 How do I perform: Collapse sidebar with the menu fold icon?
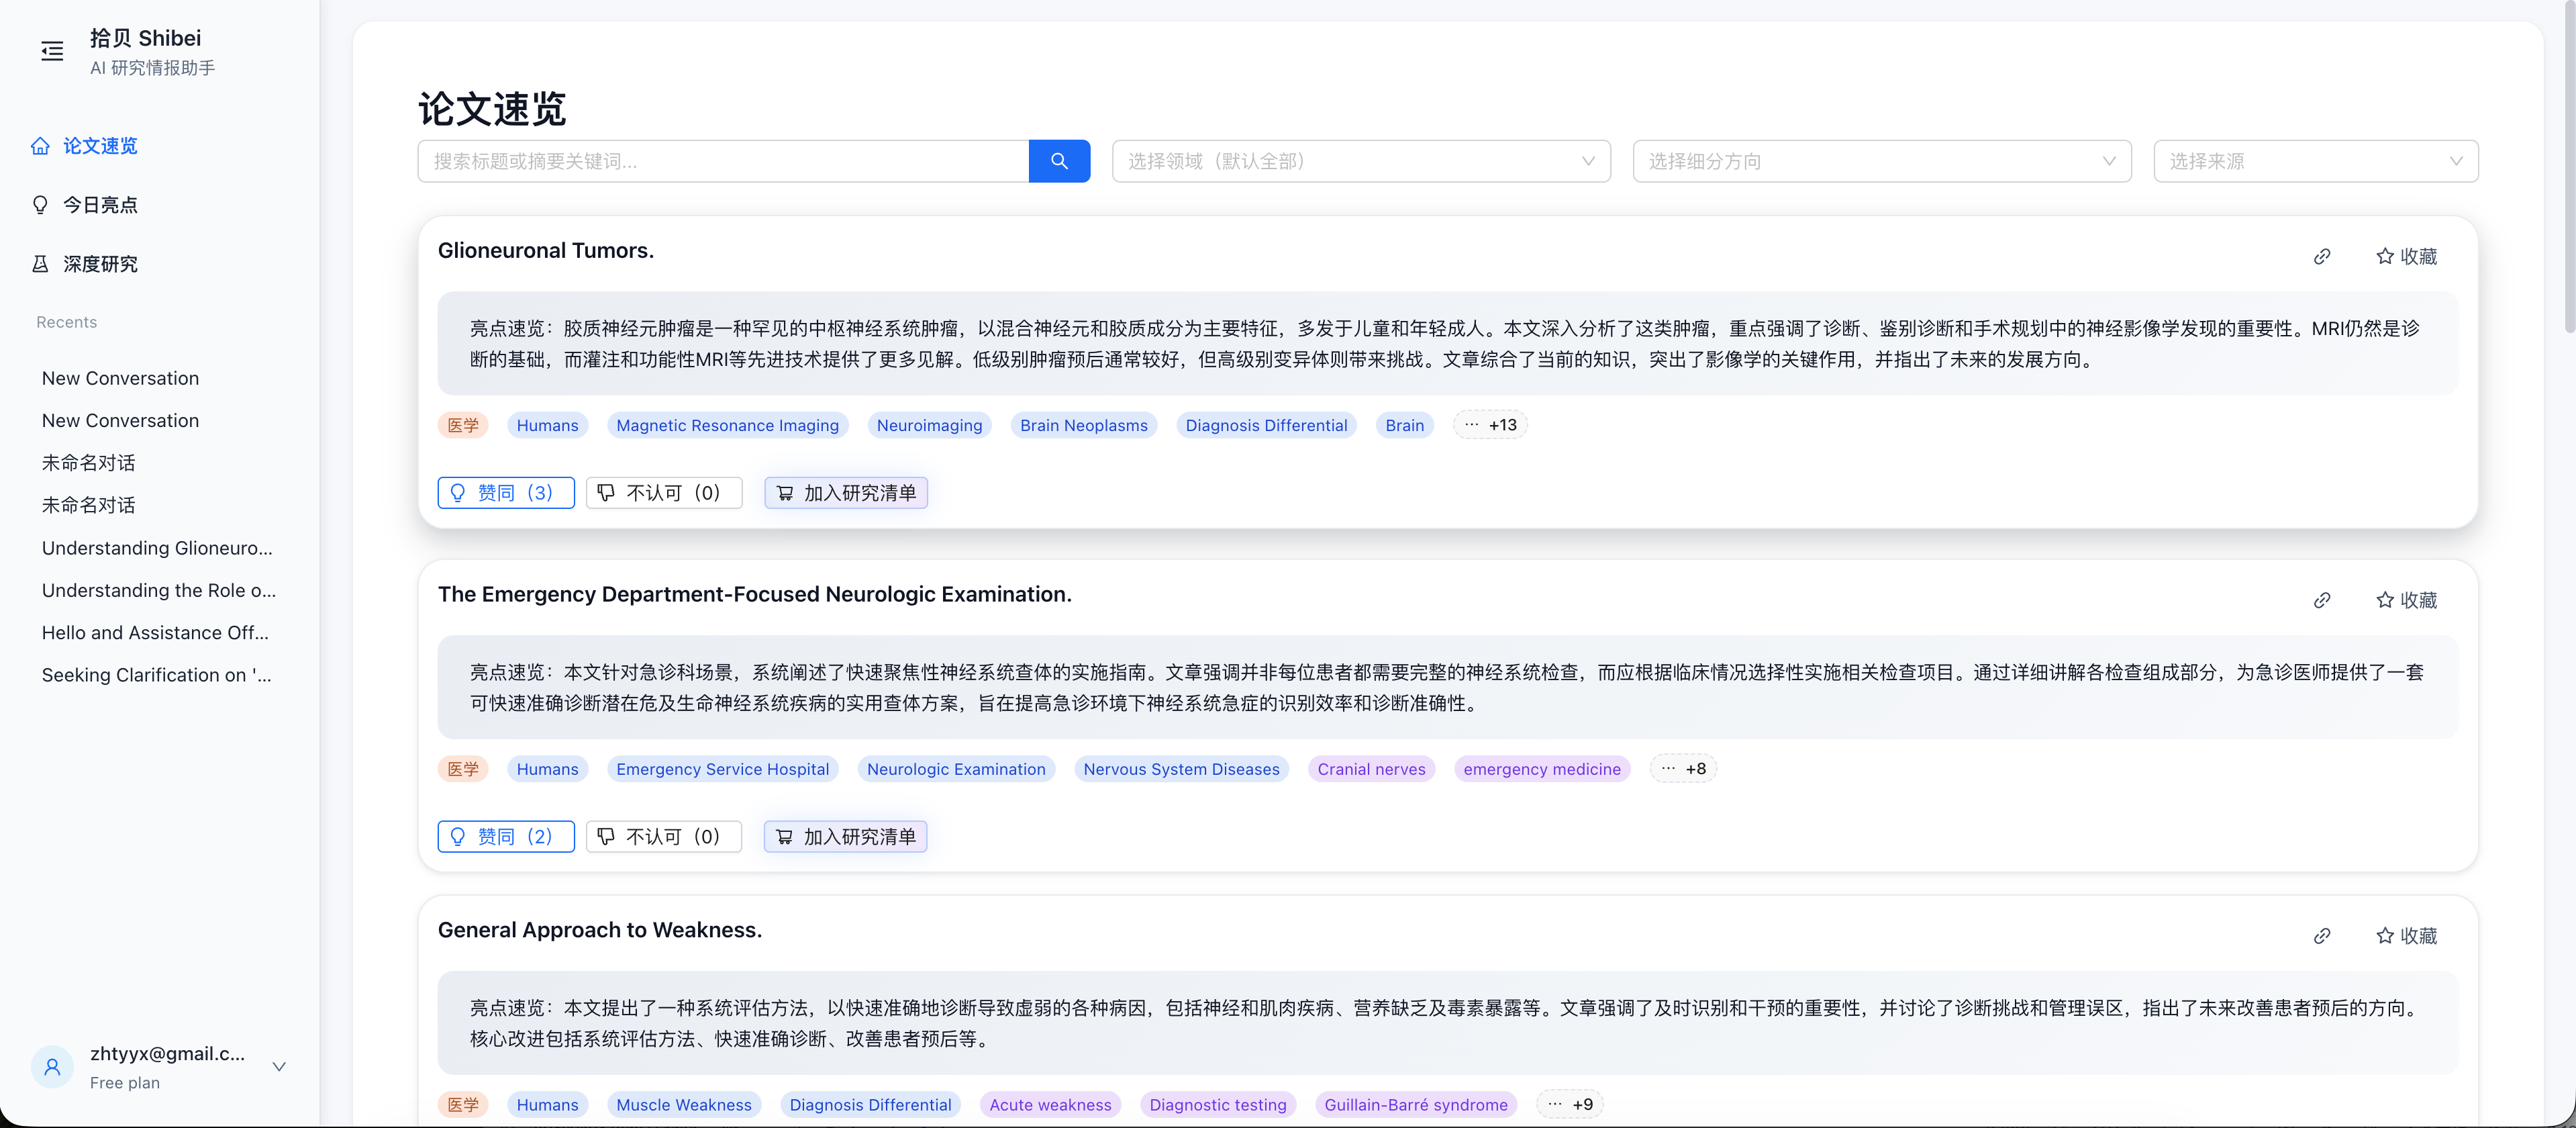click(x=52, y=51)
